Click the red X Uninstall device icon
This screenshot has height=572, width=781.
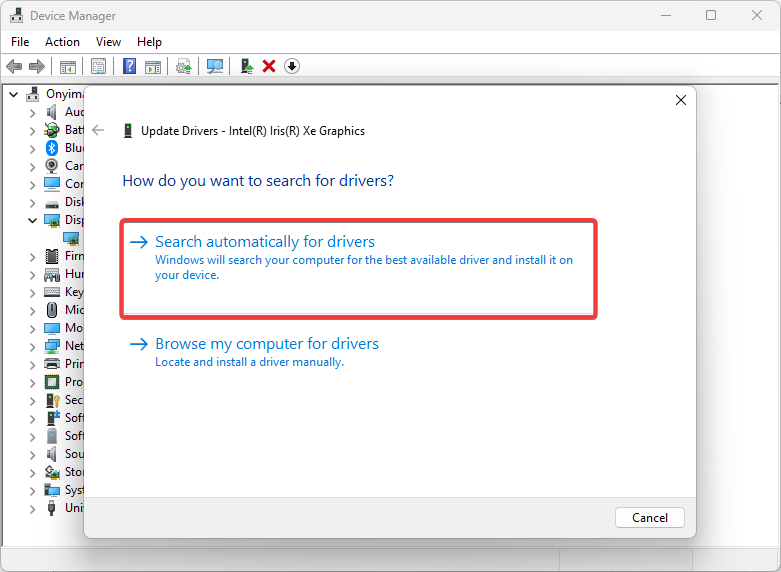click(269, 66)
